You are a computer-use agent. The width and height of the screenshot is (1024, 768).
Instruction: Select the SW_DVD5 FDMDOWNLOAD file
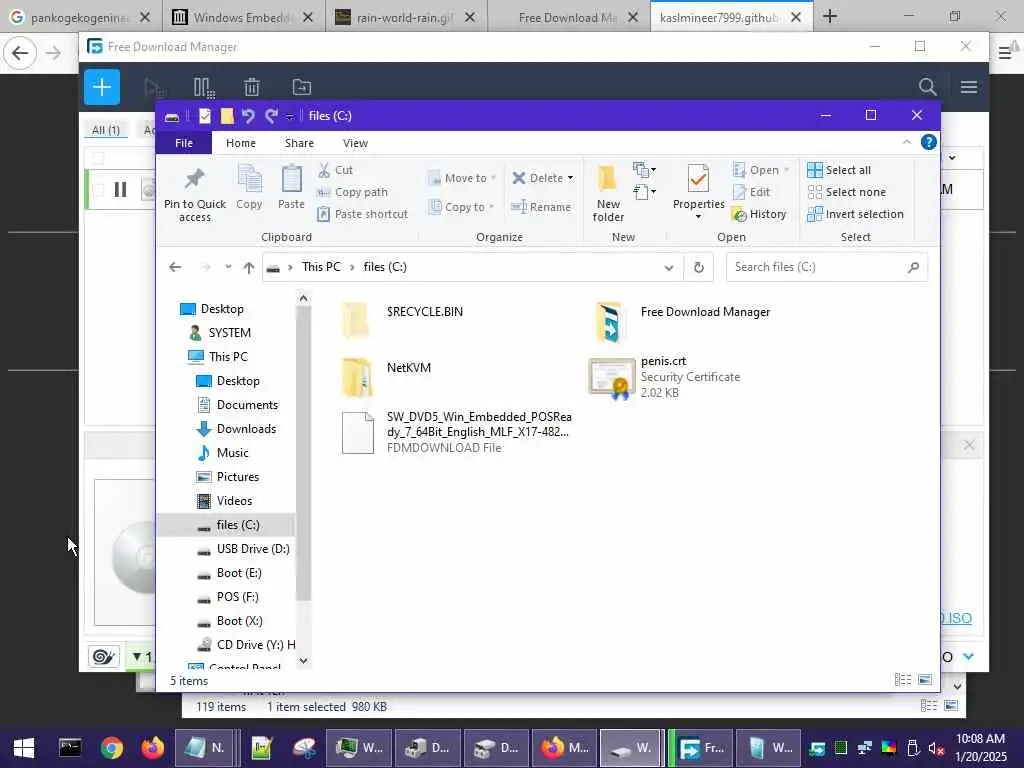coord(456,432)
